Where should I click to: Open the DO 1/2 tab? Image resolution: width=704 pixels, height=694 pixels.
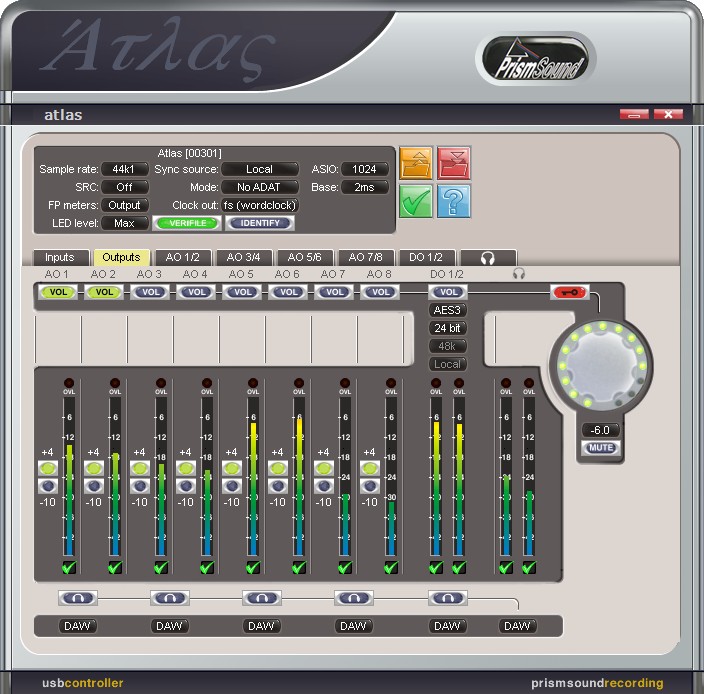pos(426,258)
